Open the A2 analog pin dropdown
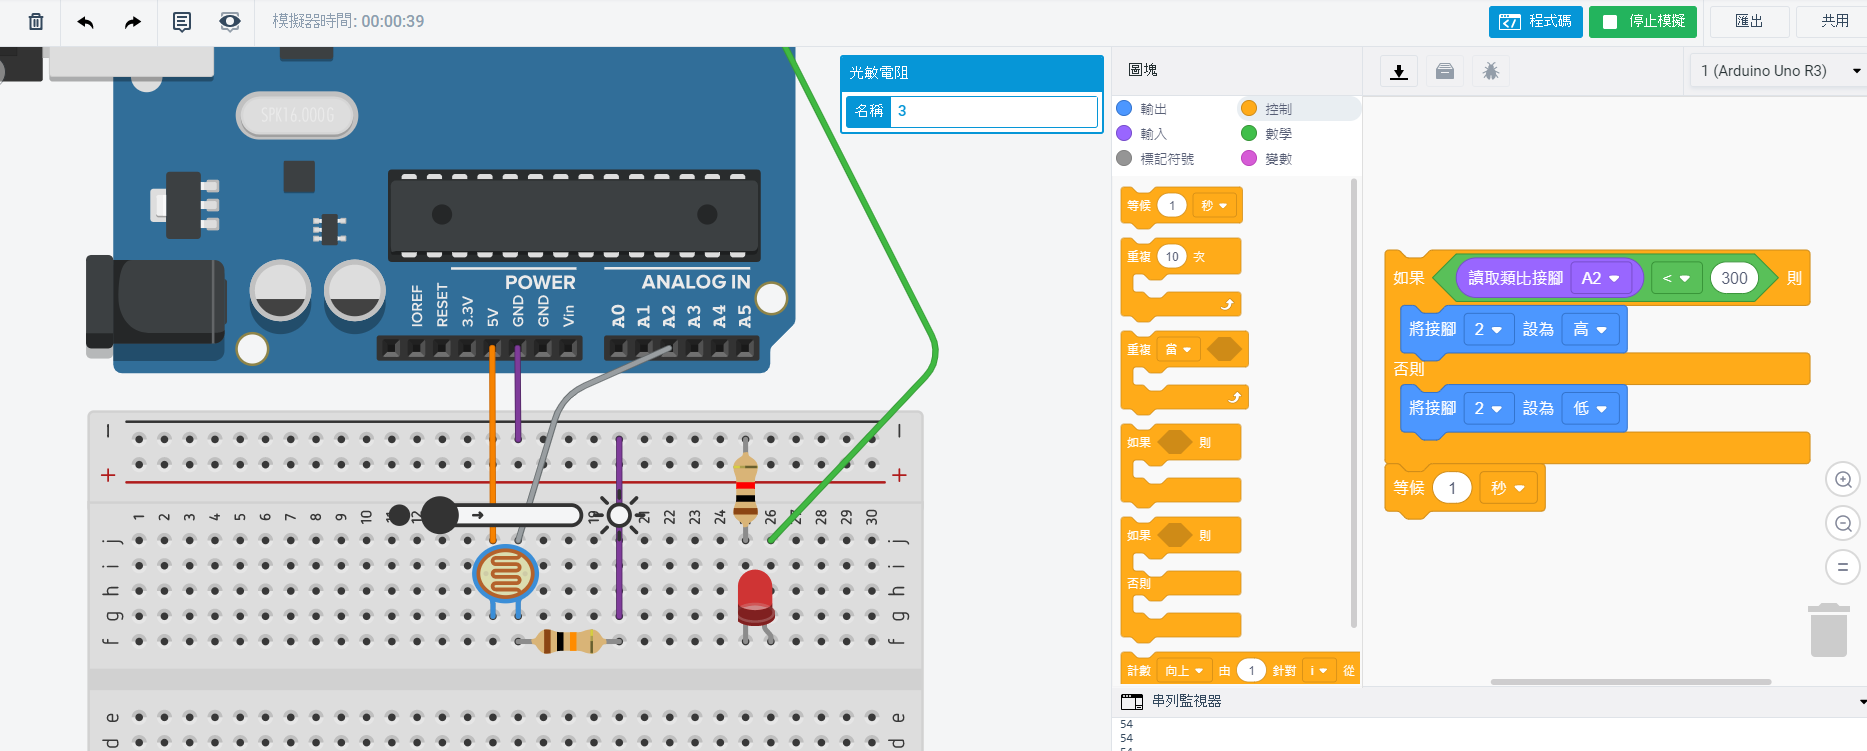This screenshot has height=751, width=1867. click(1601, 278)
